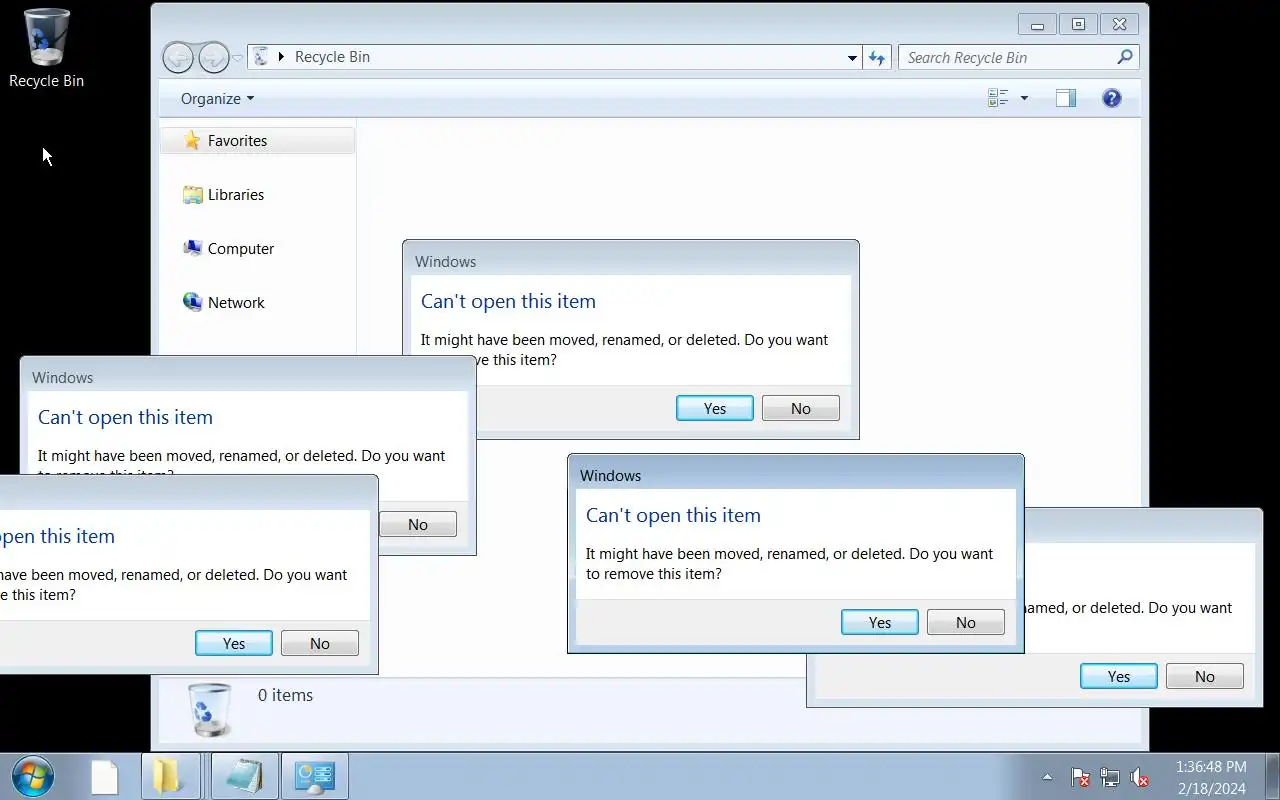Click the Libraries folder icon
1280x800 pixels.
[x=193, y=195]
